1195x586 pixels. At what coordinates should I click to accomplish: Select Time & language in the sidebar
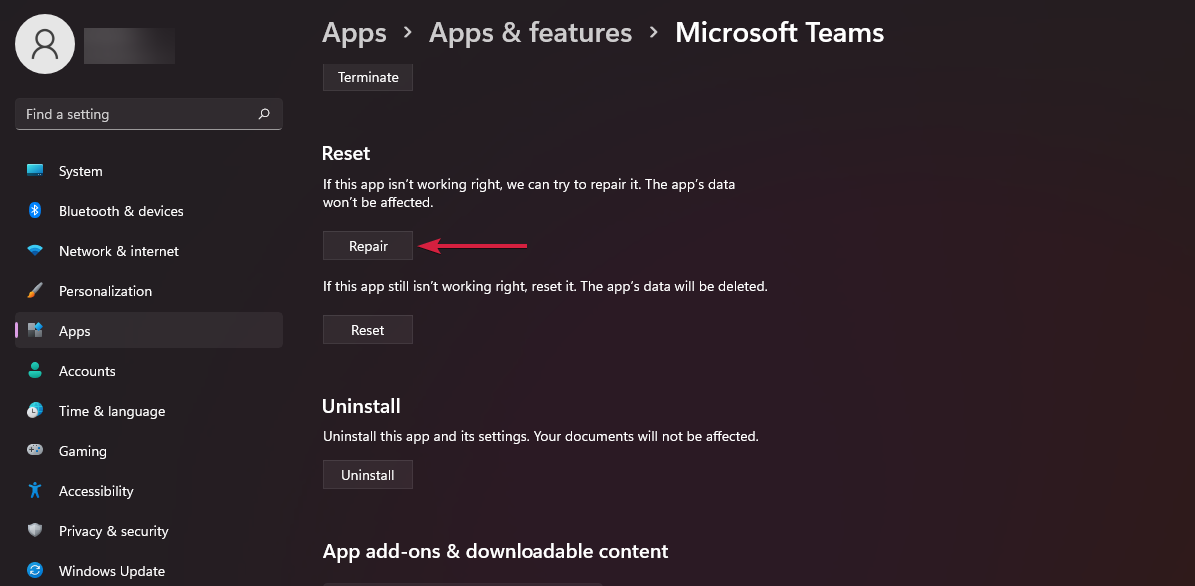point(111,411)
